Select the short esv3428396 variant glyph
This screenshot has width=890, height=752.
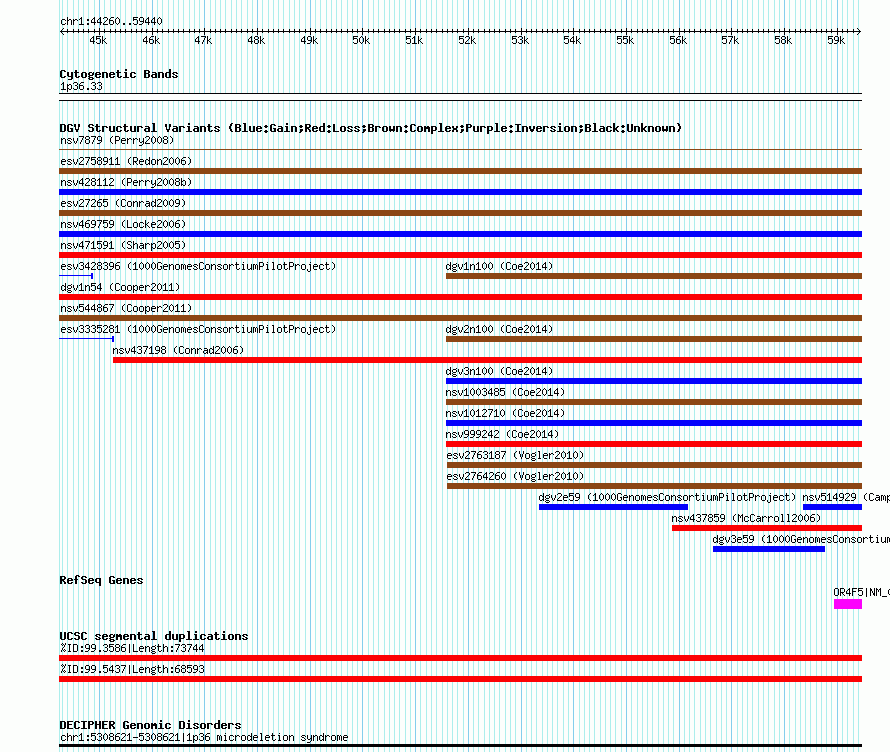coord(76,276)
